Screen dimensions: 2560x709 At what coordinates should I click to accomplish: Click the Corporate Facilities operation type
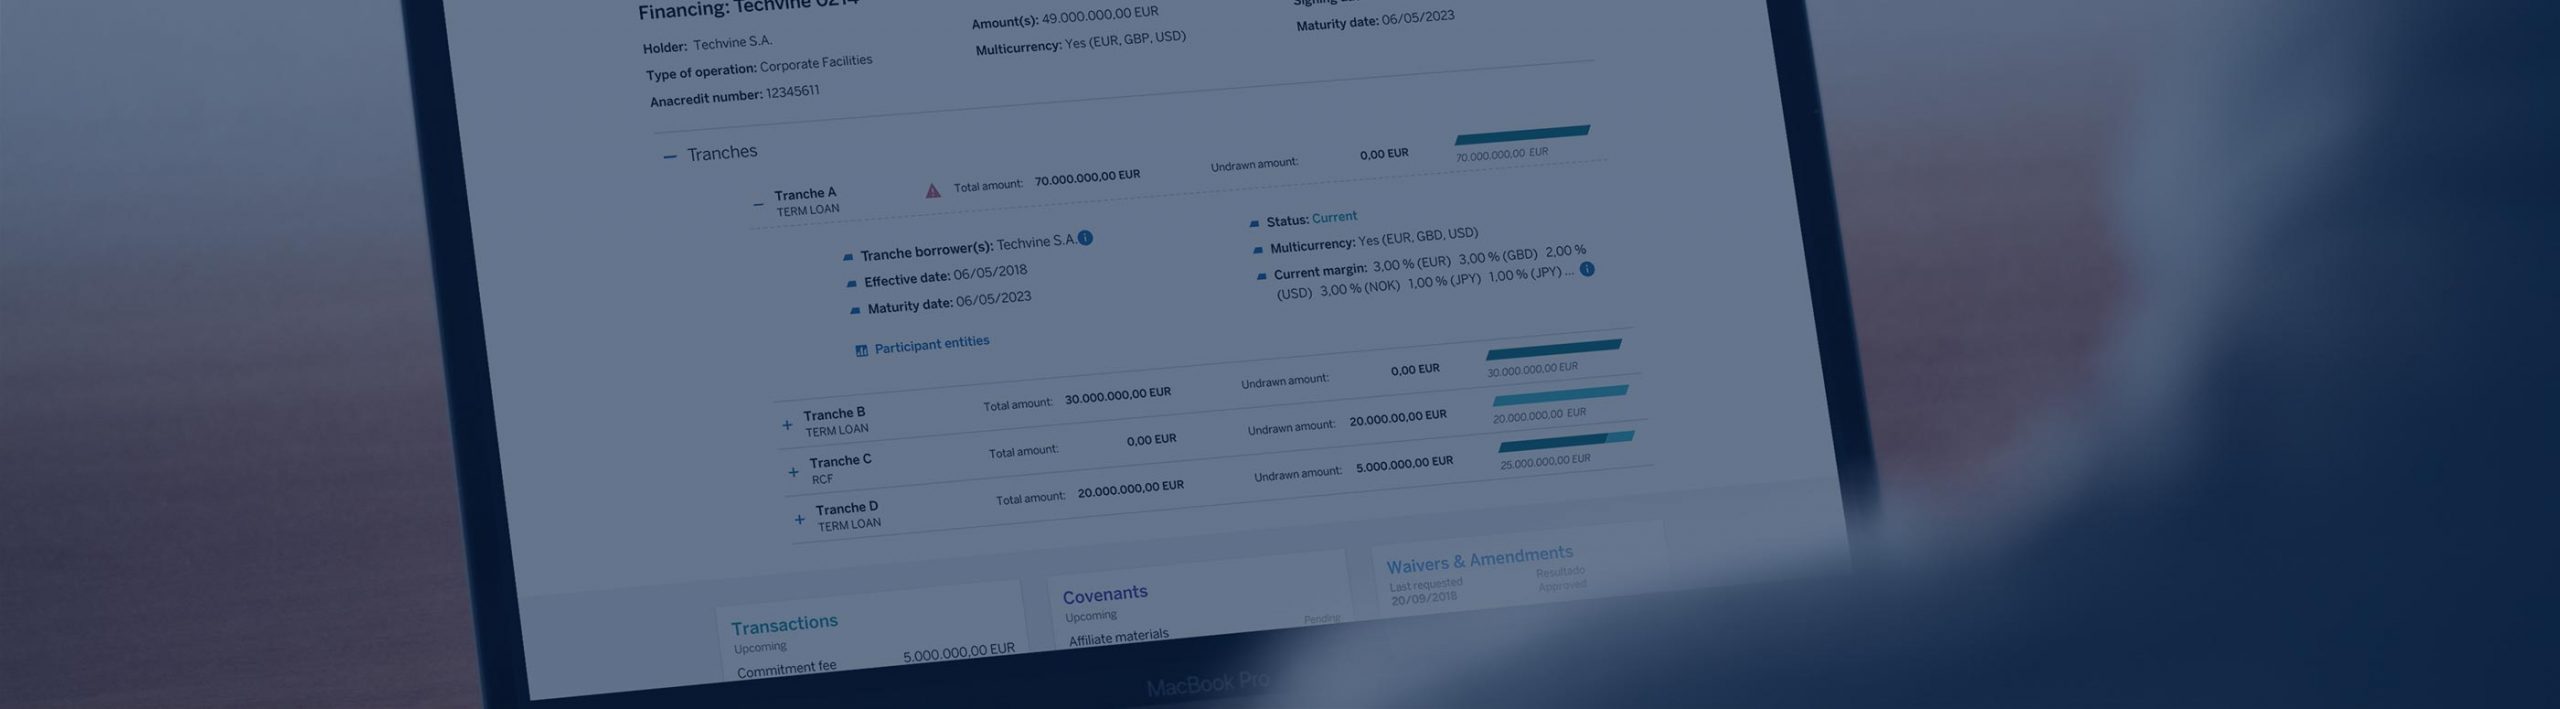click(816, 65)
